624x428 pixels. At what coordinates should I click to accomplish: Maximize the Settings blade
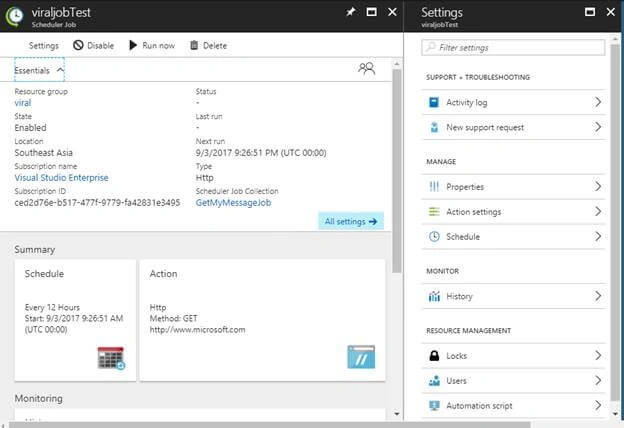point(590,12)
